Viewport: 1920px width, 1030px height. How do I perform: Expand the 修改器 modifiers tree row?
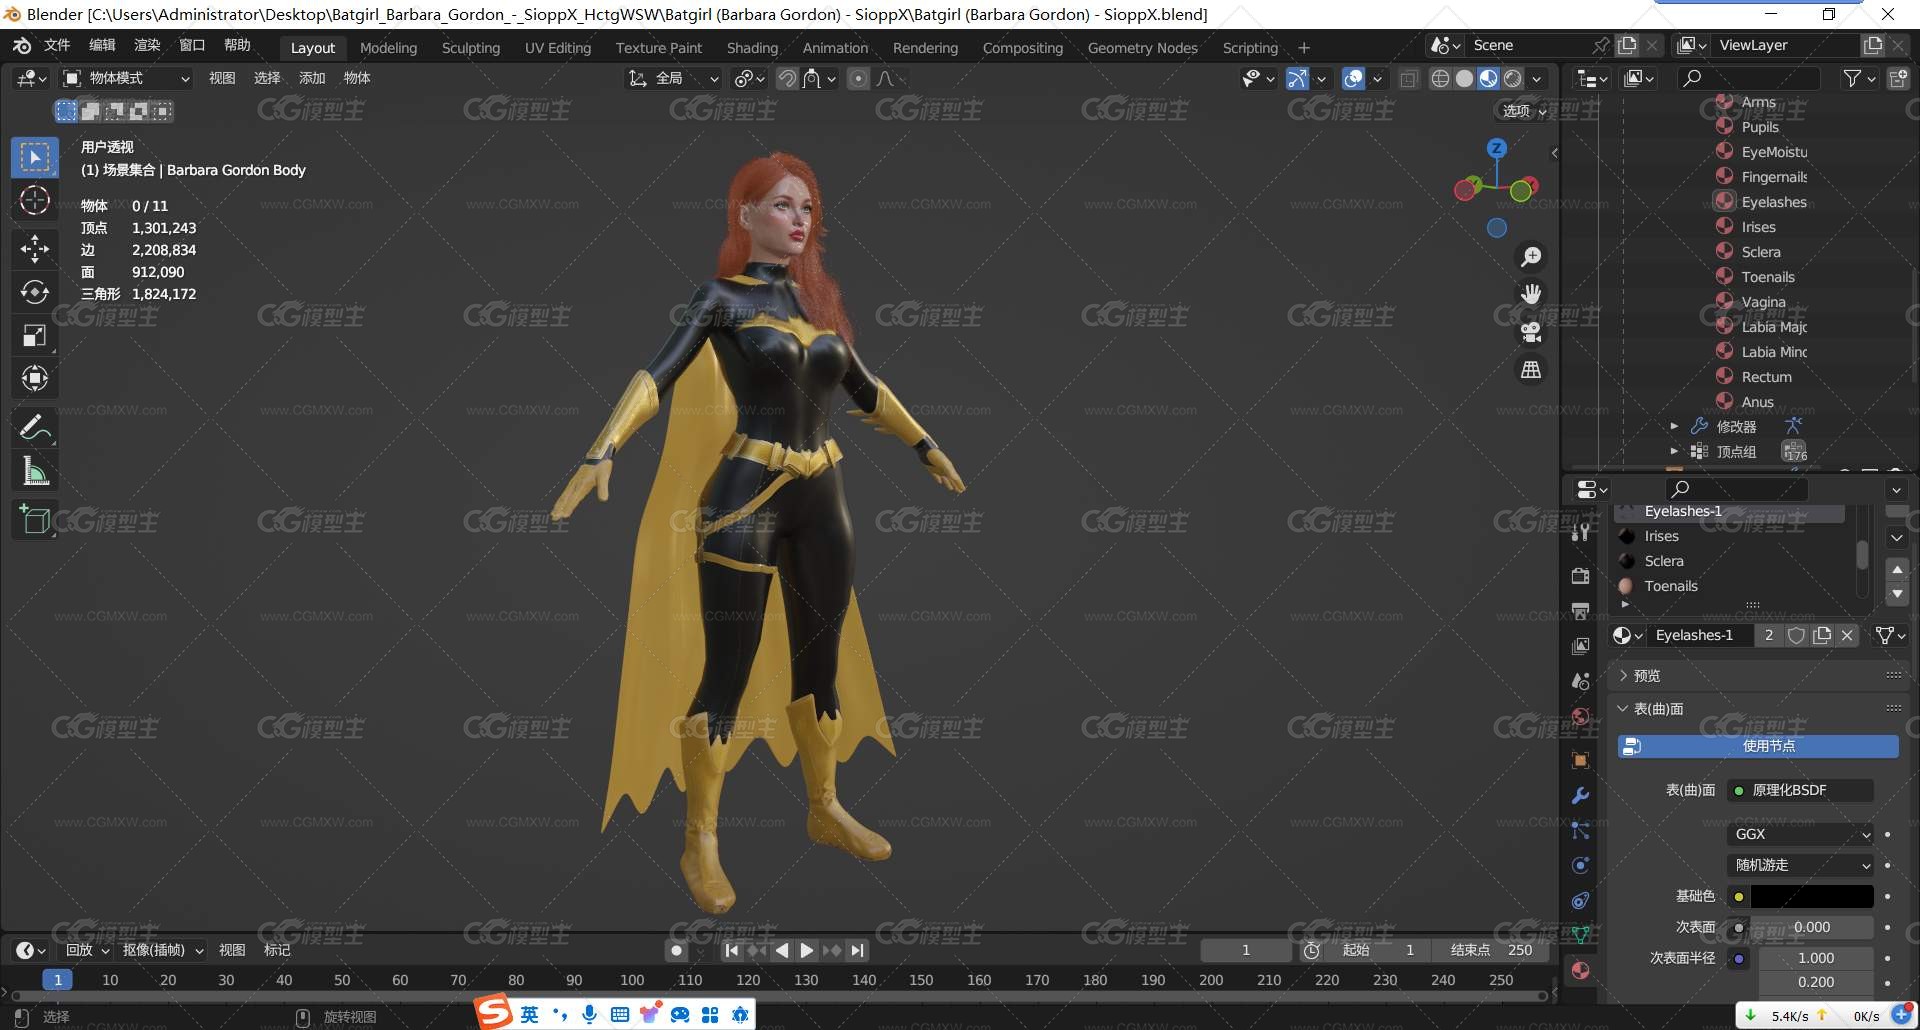pyautogui.click(x=1674, y=426)
